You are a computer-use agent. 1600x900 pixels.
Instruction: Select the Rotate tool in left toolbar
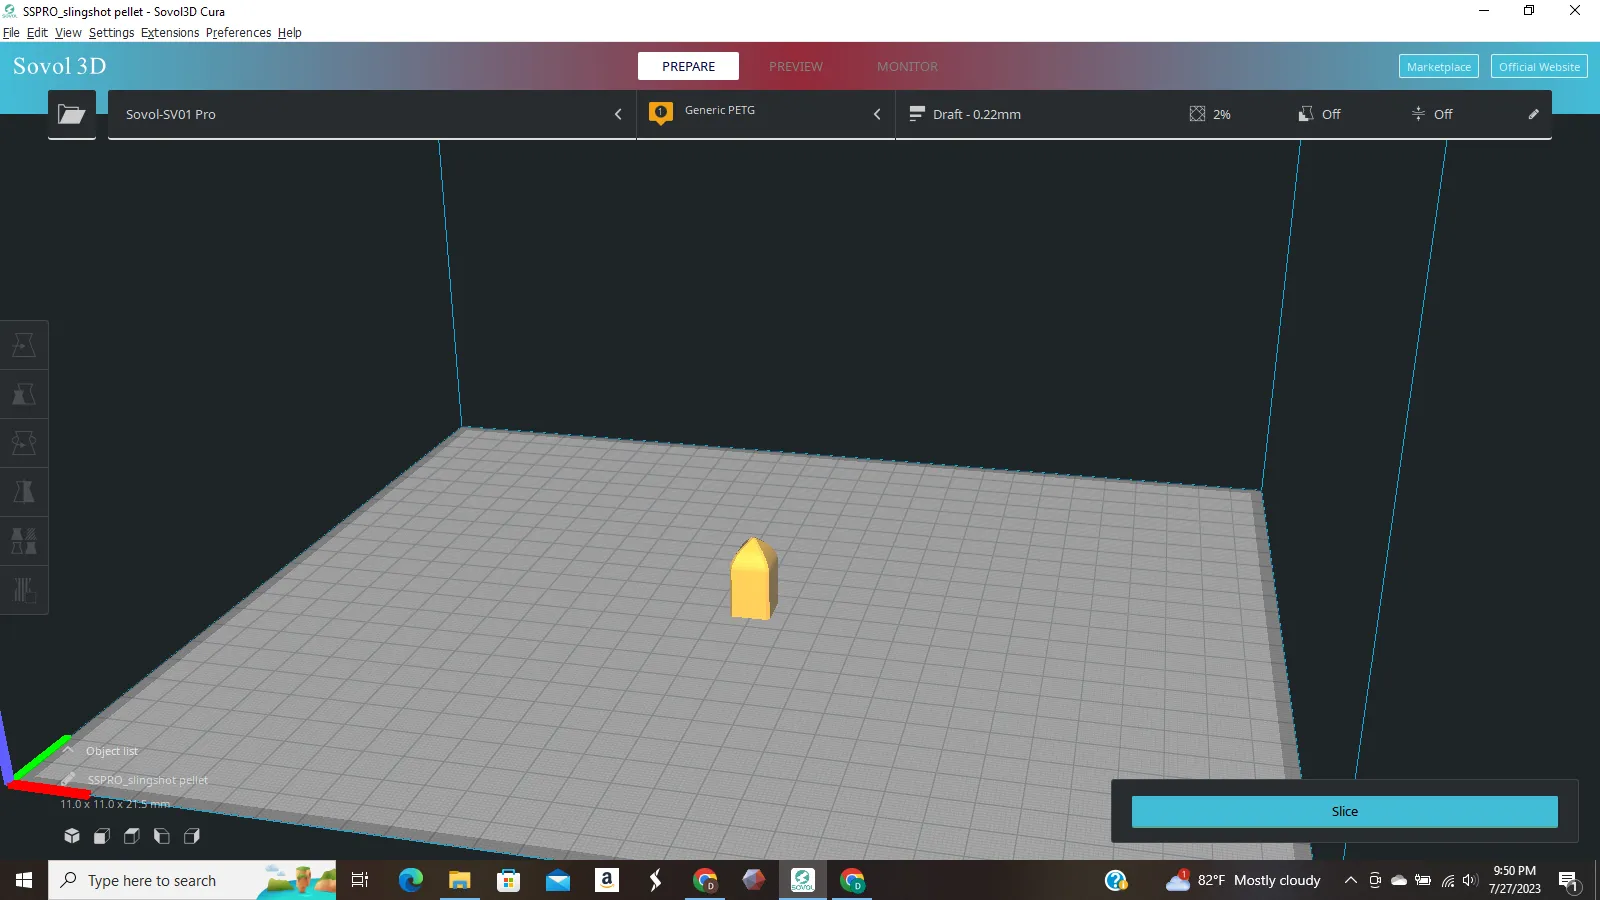point(24,443)
